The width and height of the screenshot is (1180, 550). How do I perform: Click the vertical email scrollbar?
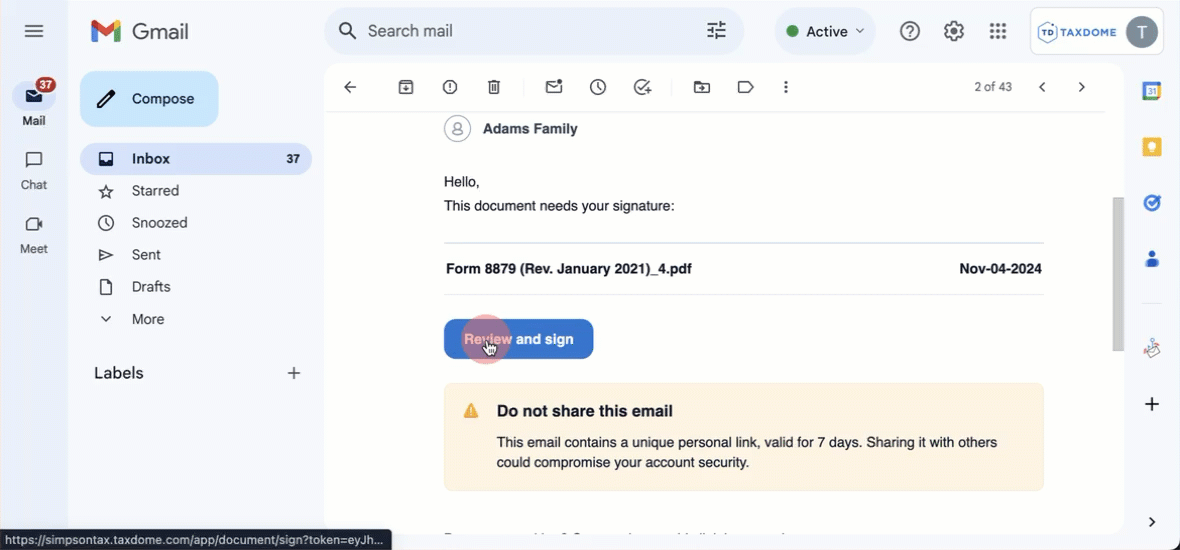point(1118,273)
